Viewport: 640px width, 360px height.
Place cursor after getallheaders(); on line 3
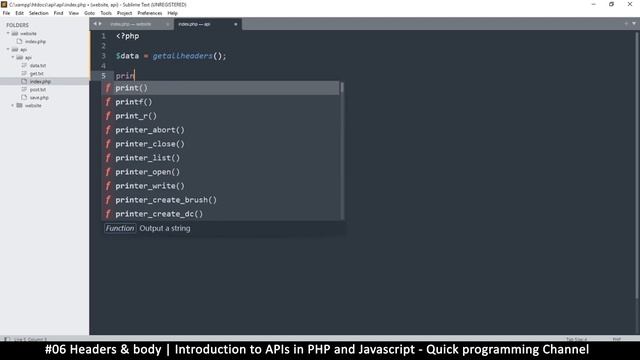pos(227,56)
